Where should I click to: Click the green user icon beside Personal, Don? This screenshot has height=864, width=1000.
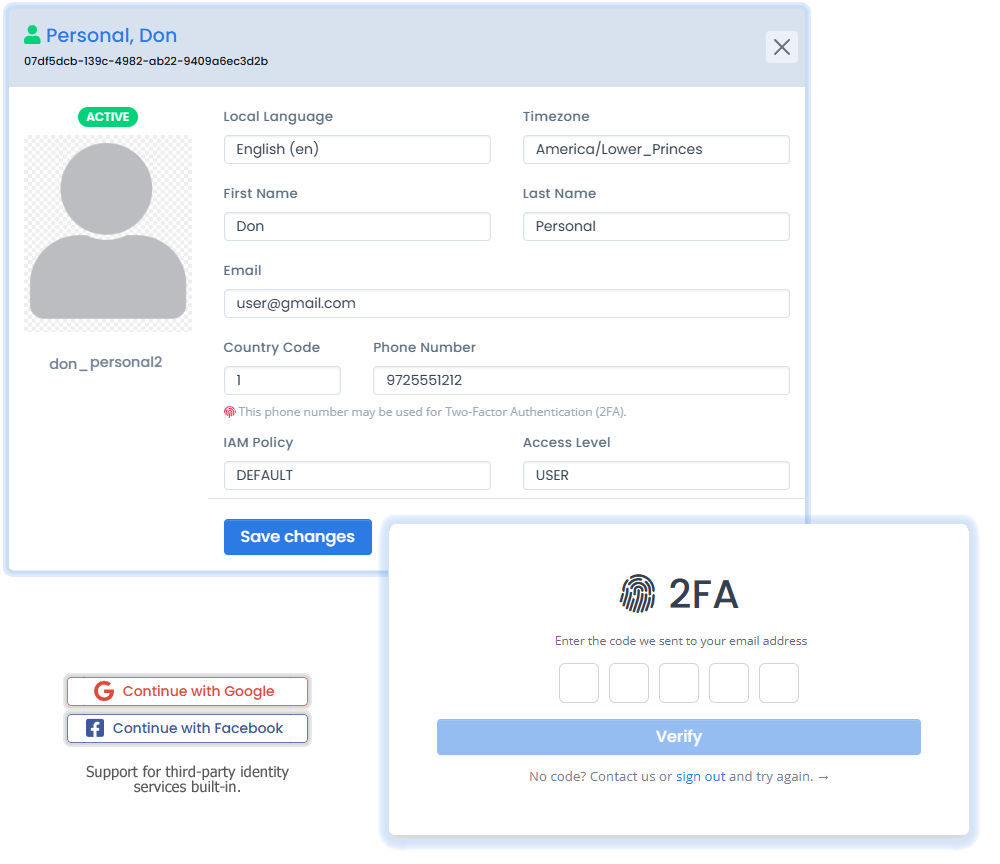pyautogui.click(x=32, y=35)
